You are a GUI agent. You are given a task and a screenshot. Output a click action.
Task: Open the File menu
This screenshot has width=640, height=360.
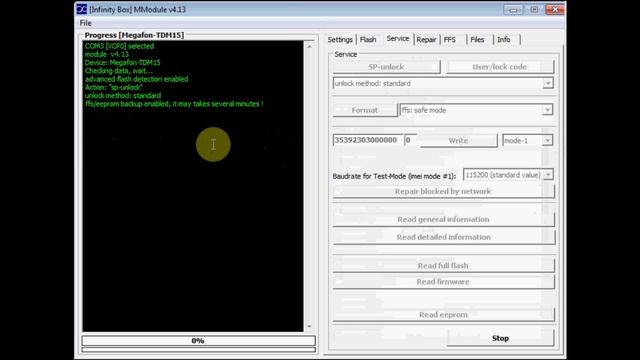tap(85, 23)
